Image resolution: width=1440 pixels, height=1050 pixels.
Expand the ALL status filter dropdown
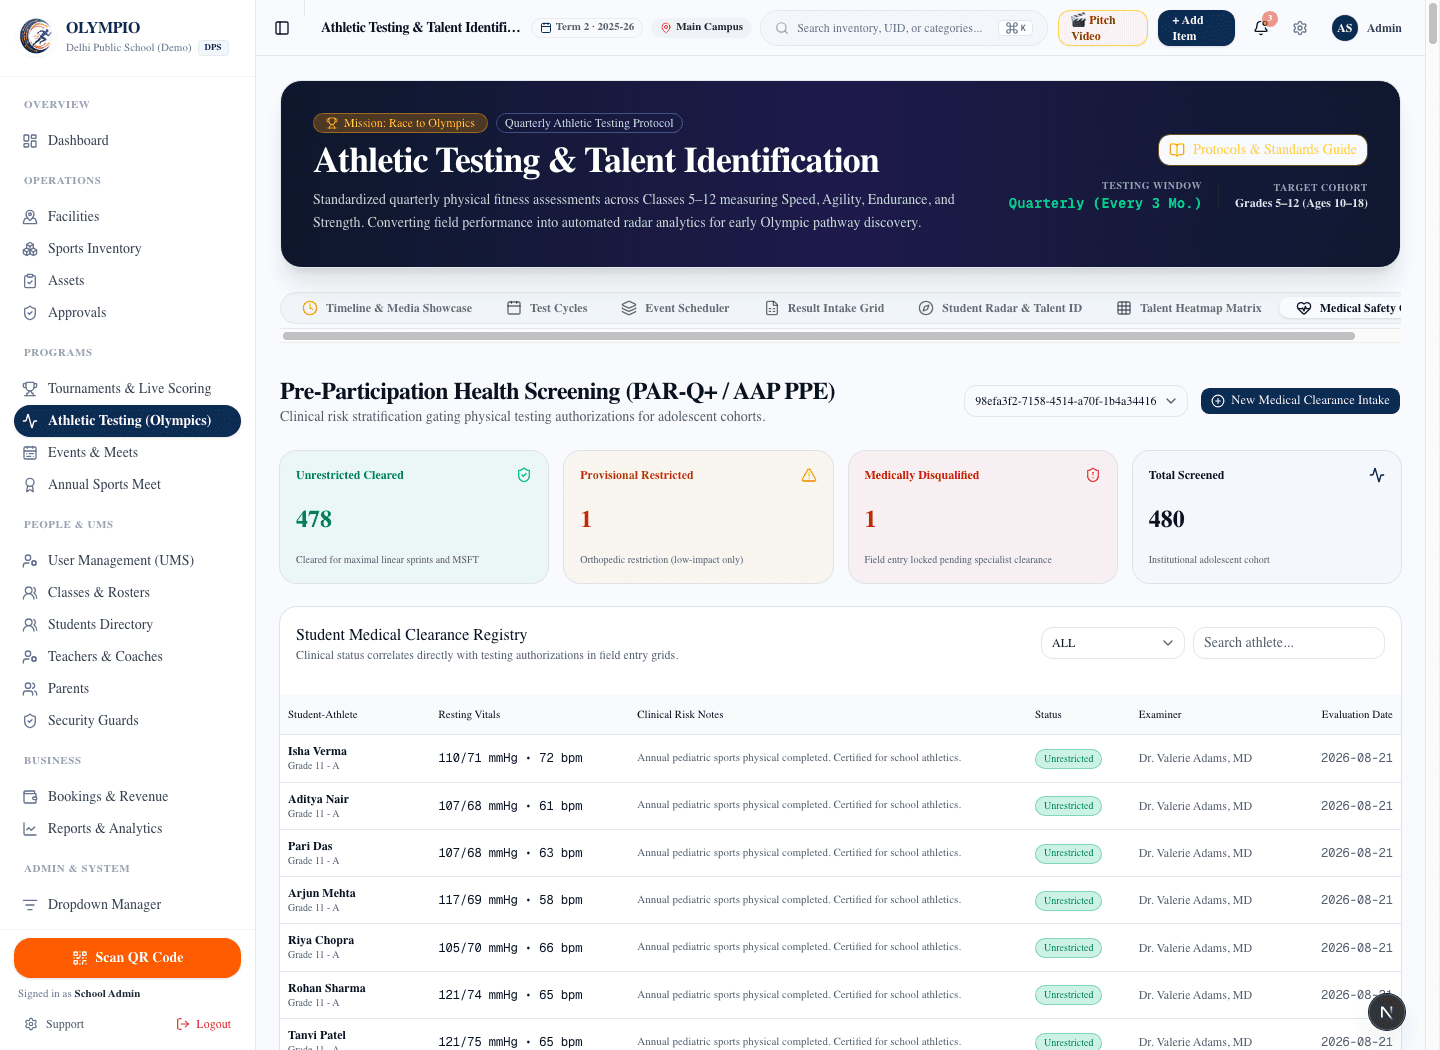click(x=1113, y=643)
